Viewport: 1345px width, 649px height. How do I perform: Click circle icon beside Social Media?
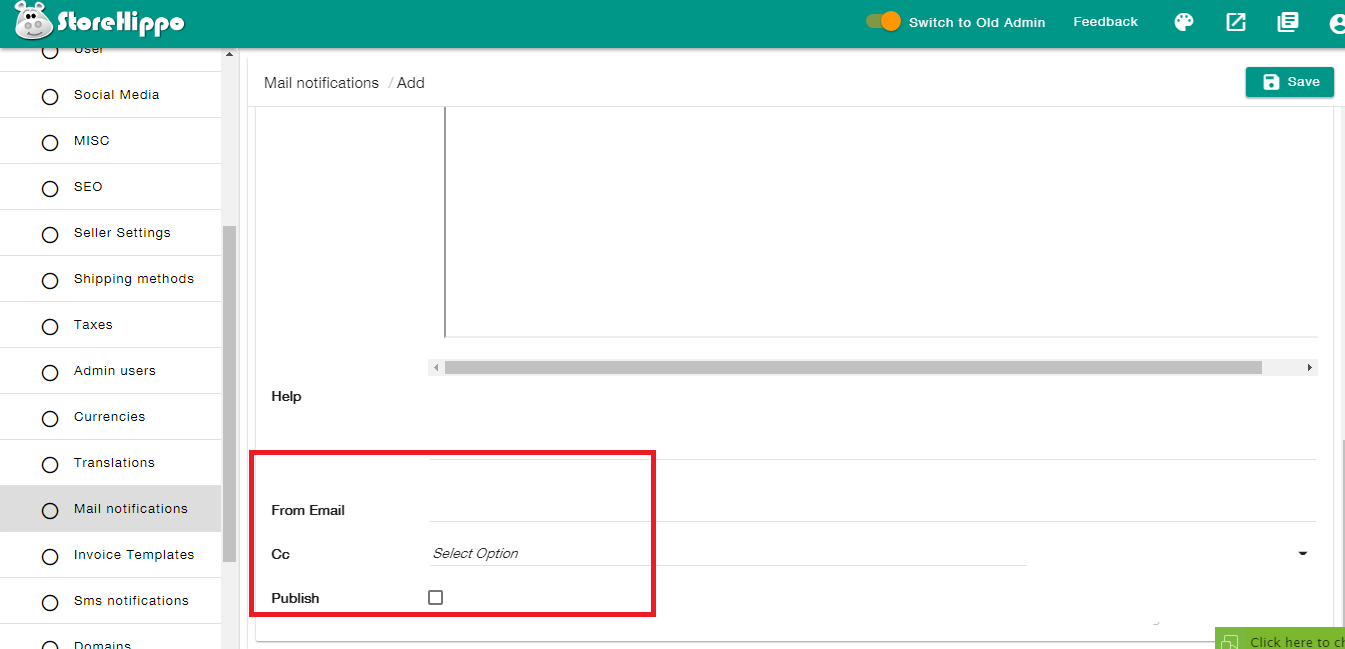(x=50, y=97)
